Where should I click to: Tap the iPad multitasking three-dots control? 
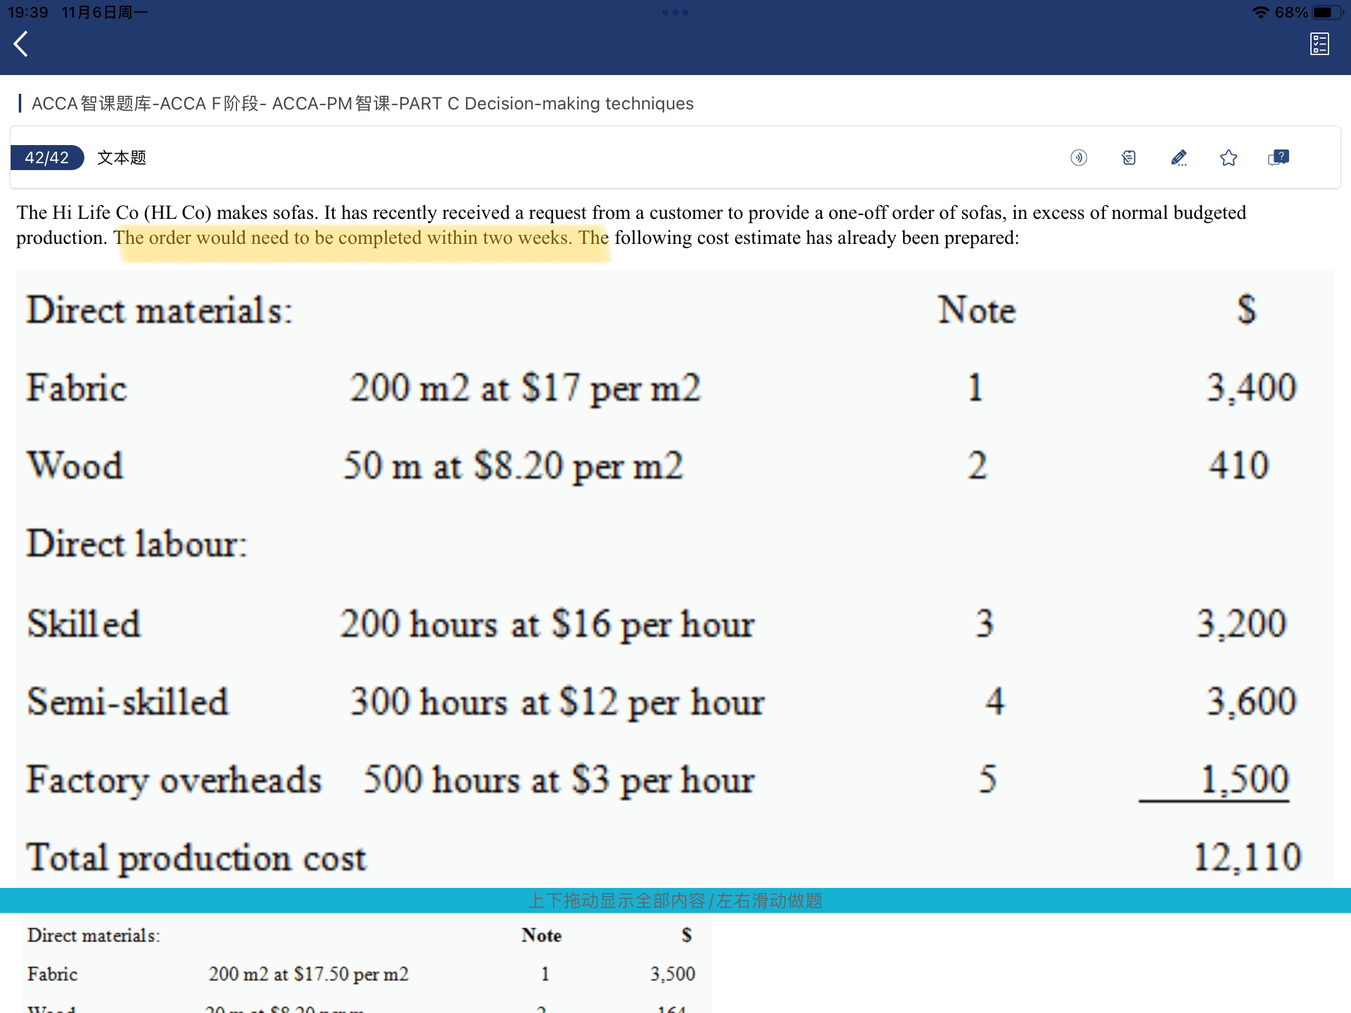[675, 13]
